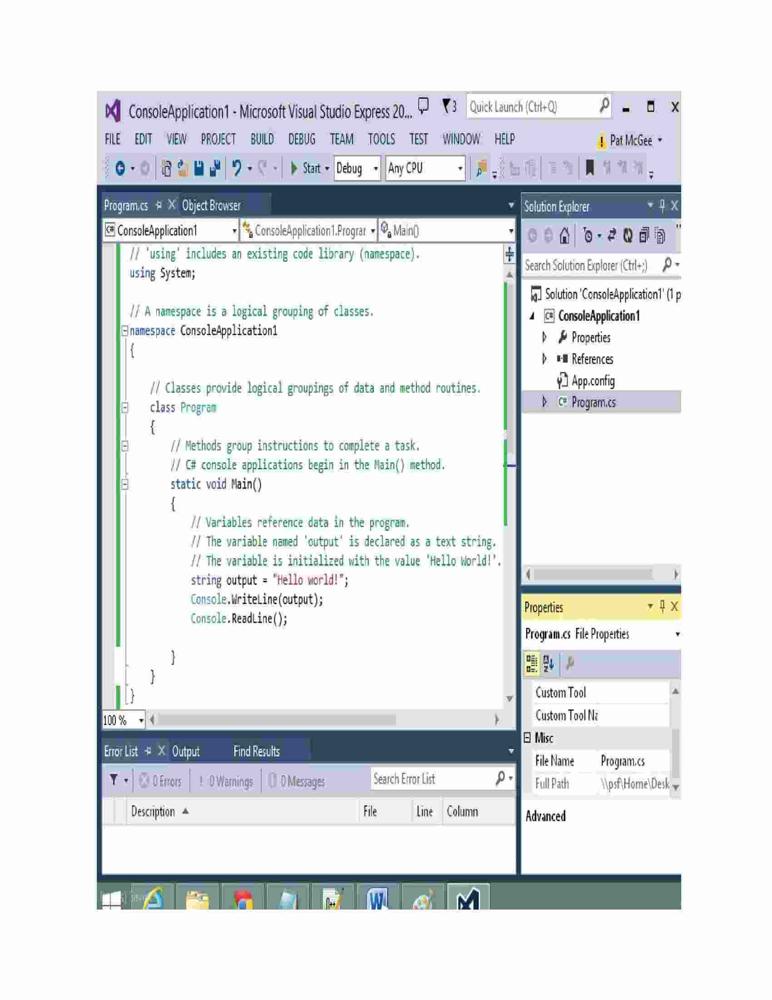Screen dimensions: 772x1000
Task: Refresh the Solution Explorer
Action: [628, 236]
